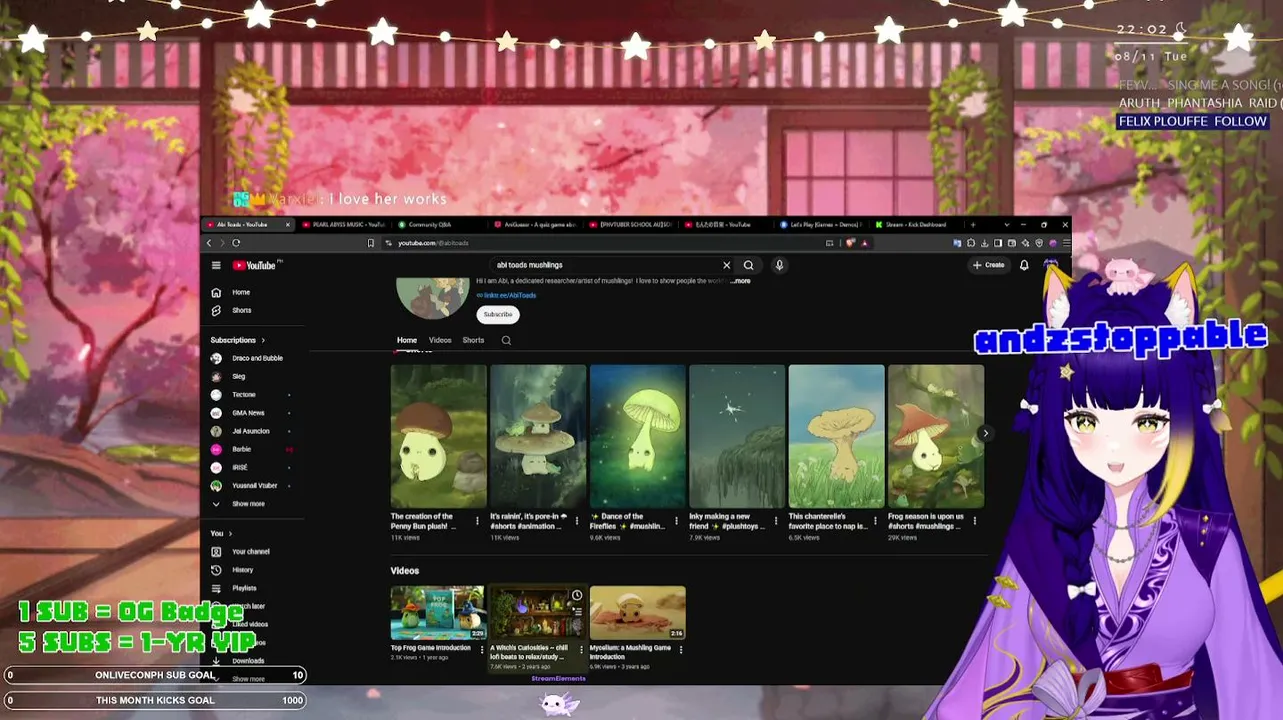
Task: Play the Top Frog Game Introduction video
Action: [437, 612]
